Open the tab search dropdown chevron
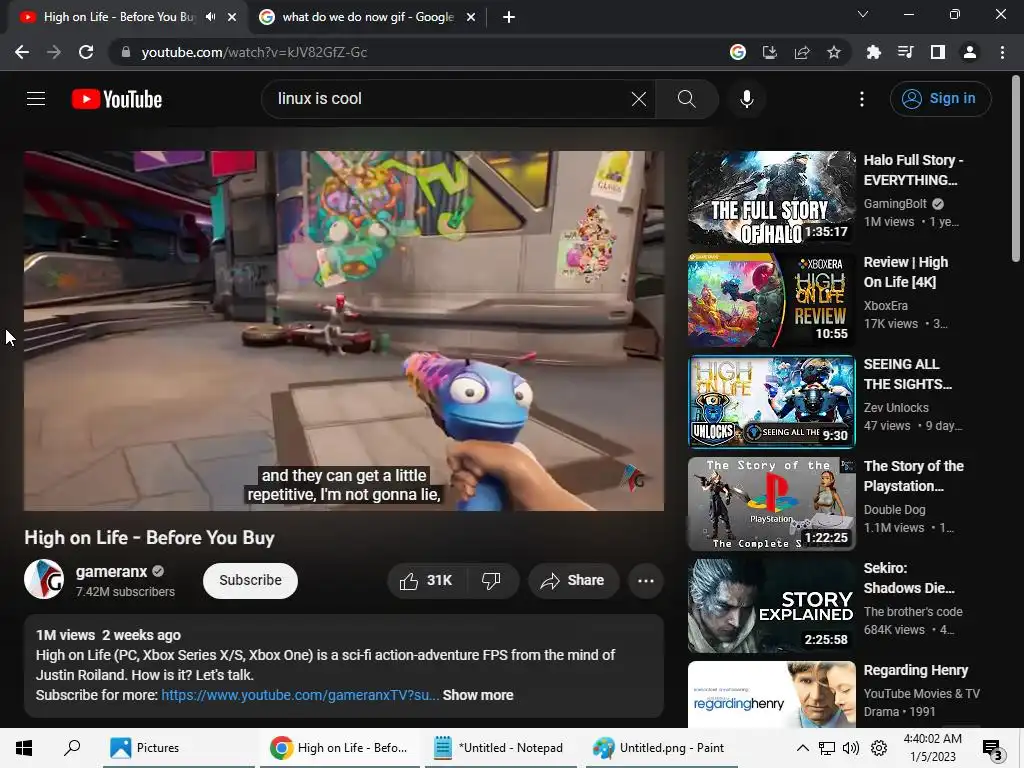Viewport: 1024px width, 768px height. (863, 14)
